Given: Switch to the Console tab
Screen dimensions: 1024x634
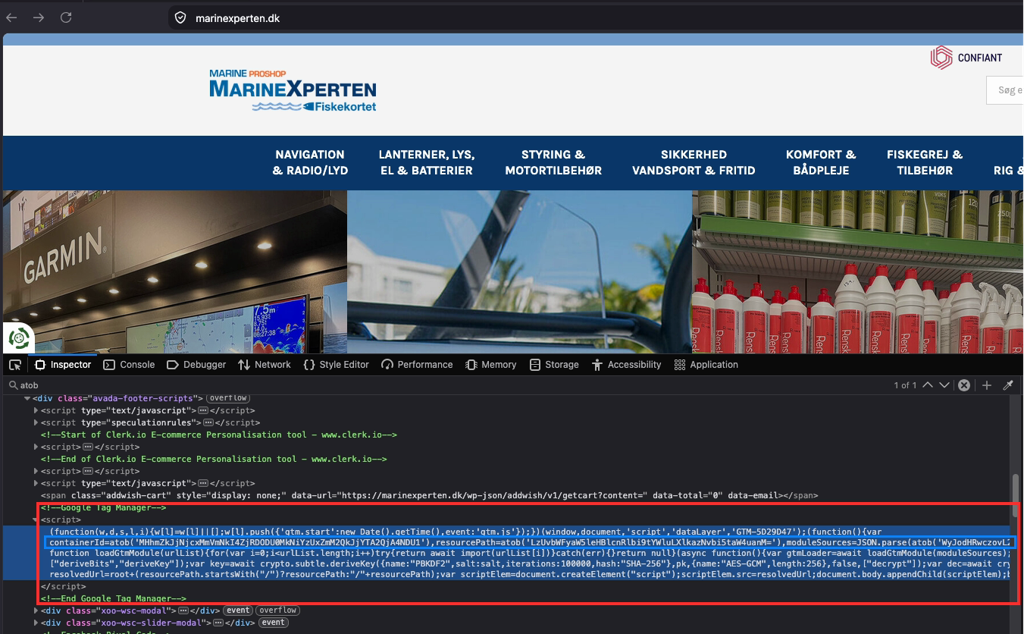Looking at the screenshot, I should coord(129,365).
